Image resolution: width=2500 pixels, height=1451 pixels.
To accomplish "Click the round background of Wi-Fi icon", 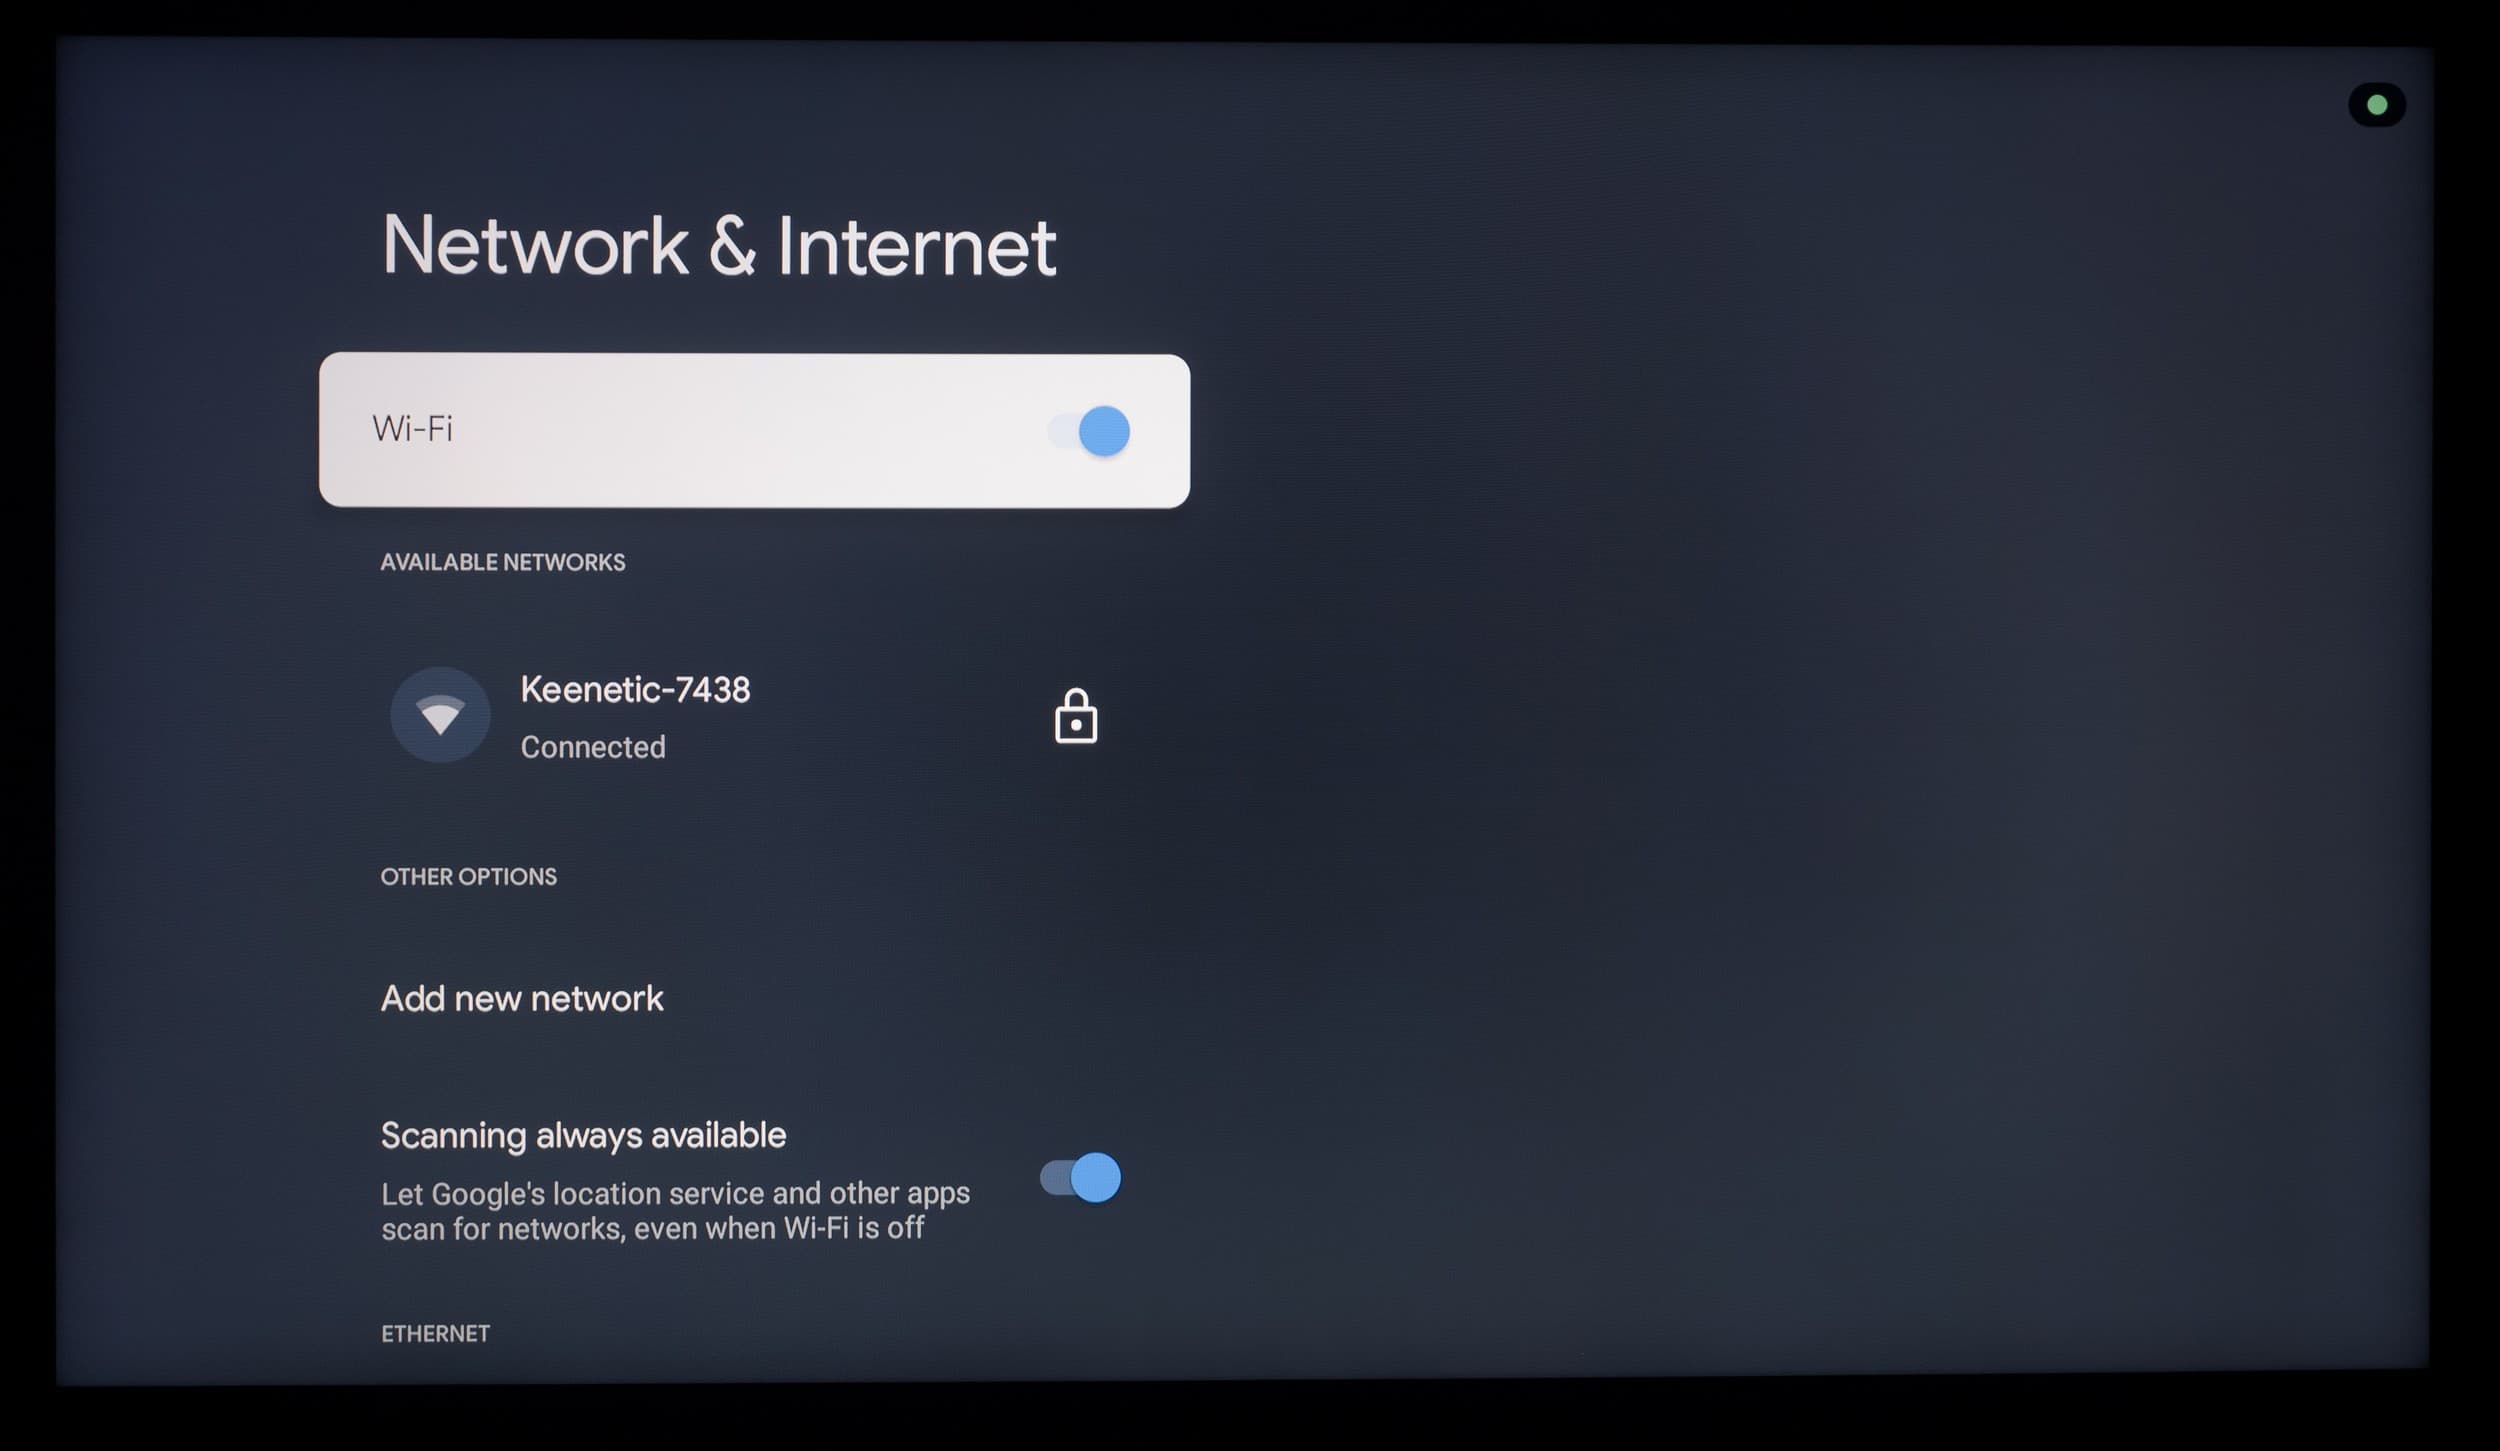I will pos(440,715).
